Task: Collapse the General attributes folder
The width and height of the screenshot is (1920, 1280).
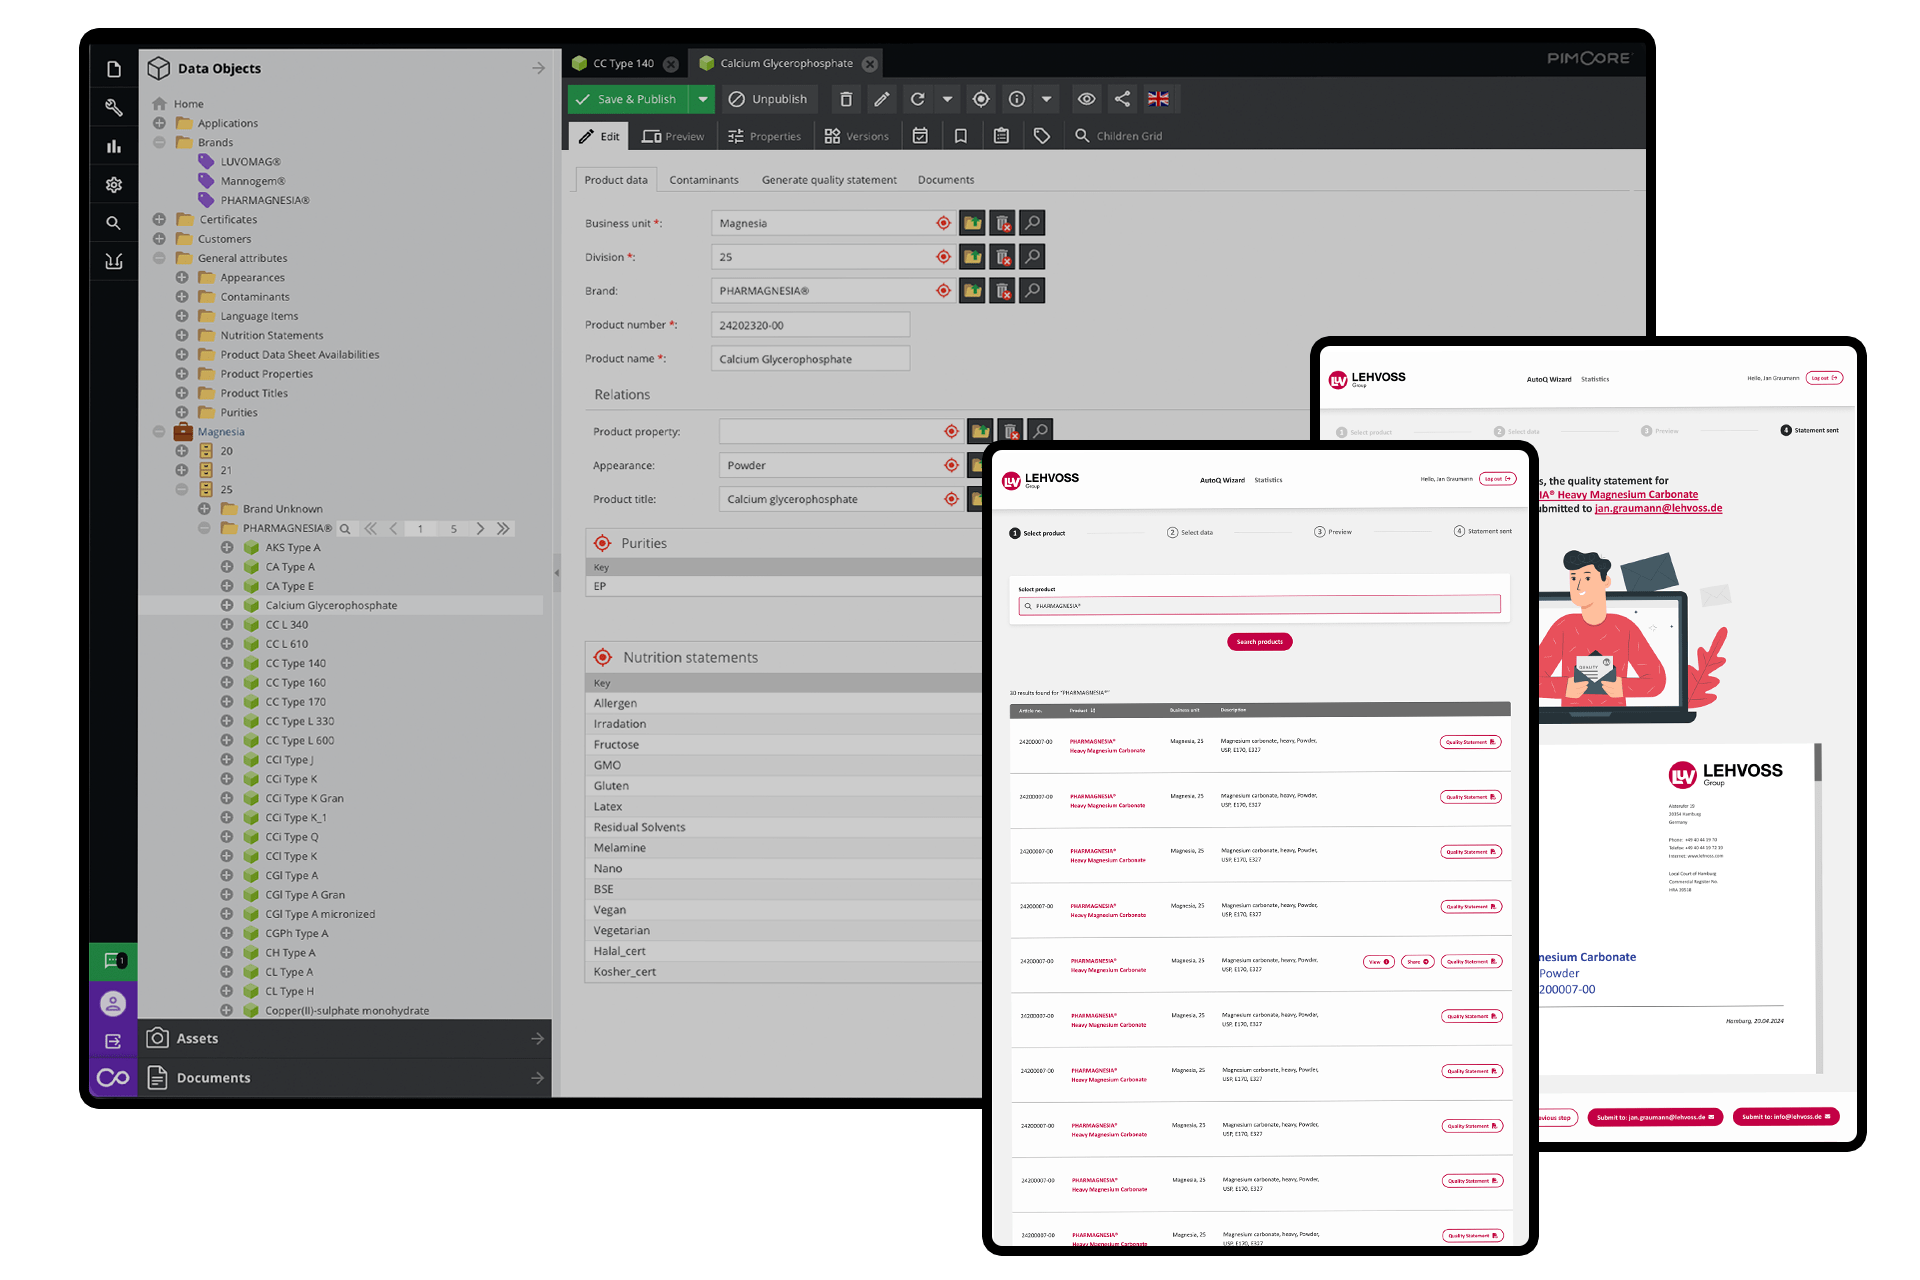Action: [x=159, y=258]
